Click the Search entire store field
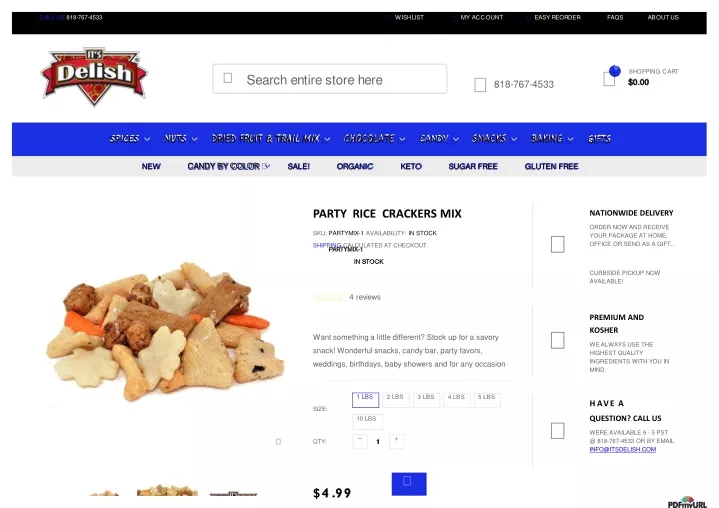 click(330, 79)
